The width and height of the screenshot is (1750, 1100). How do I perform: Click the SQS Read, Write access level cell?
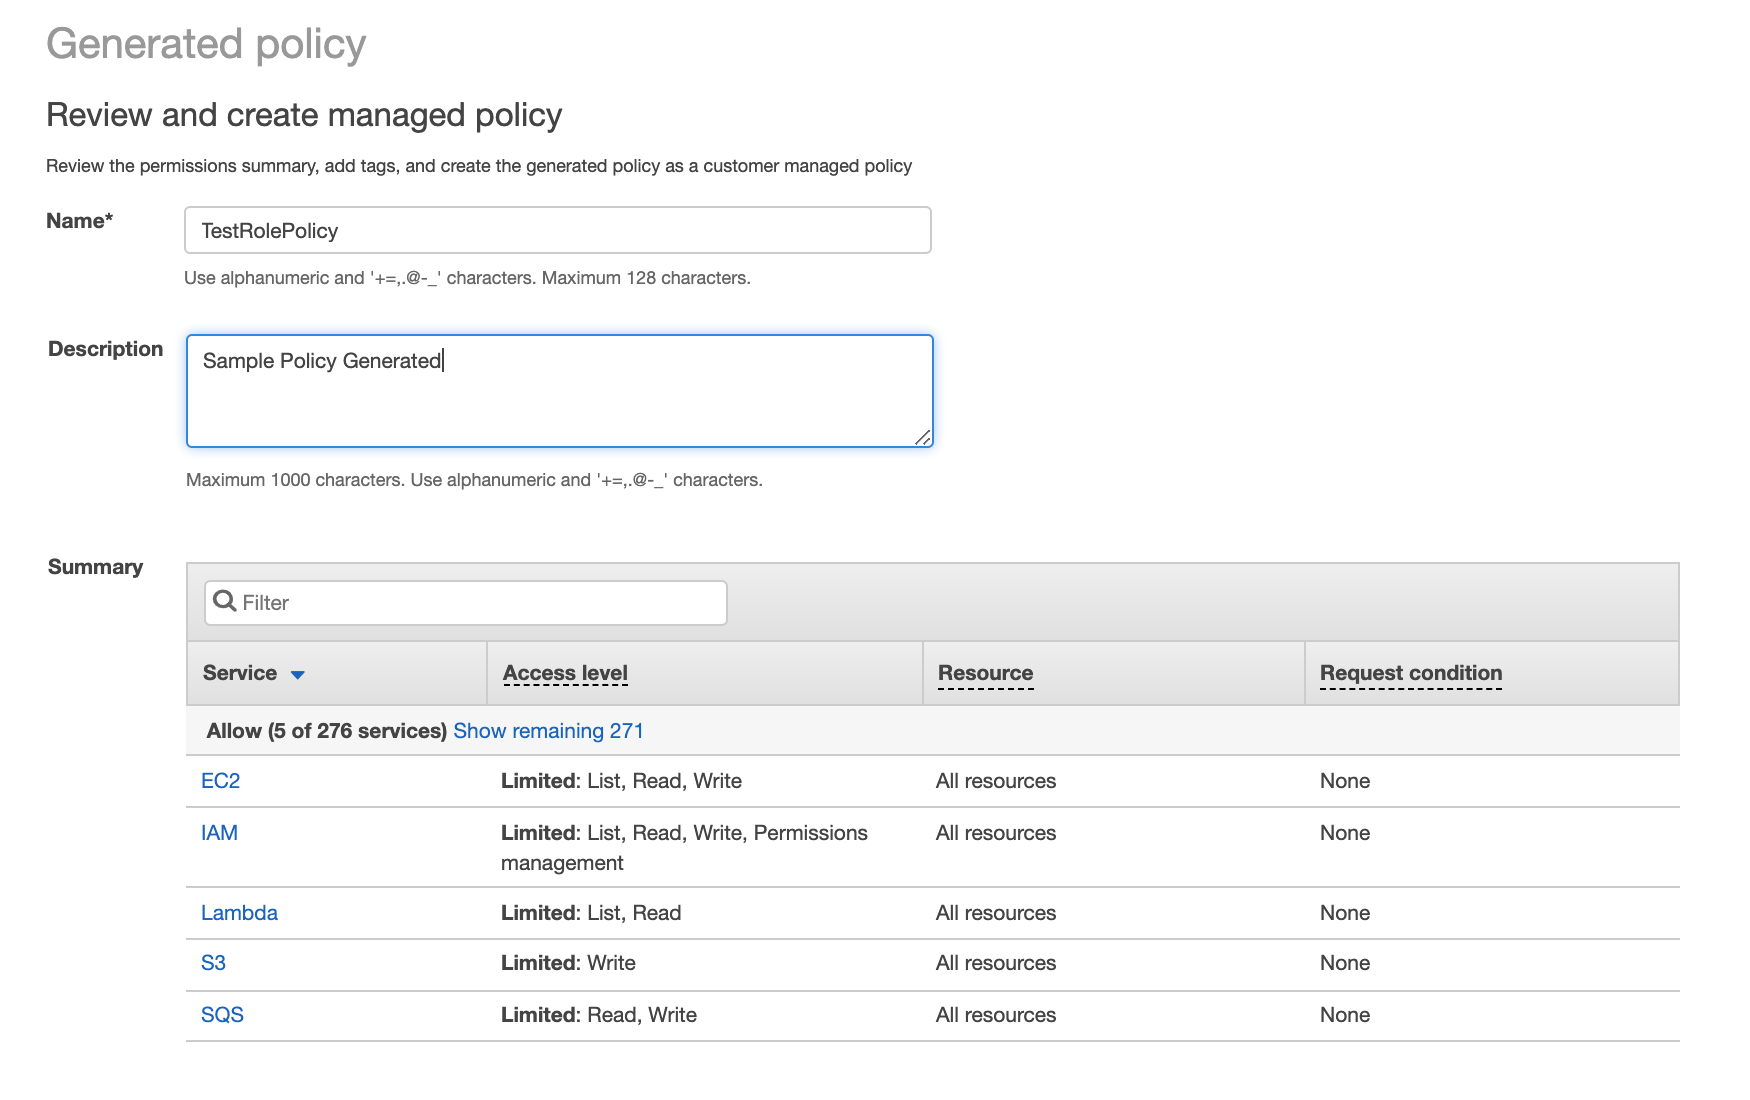coord(598,1014)
